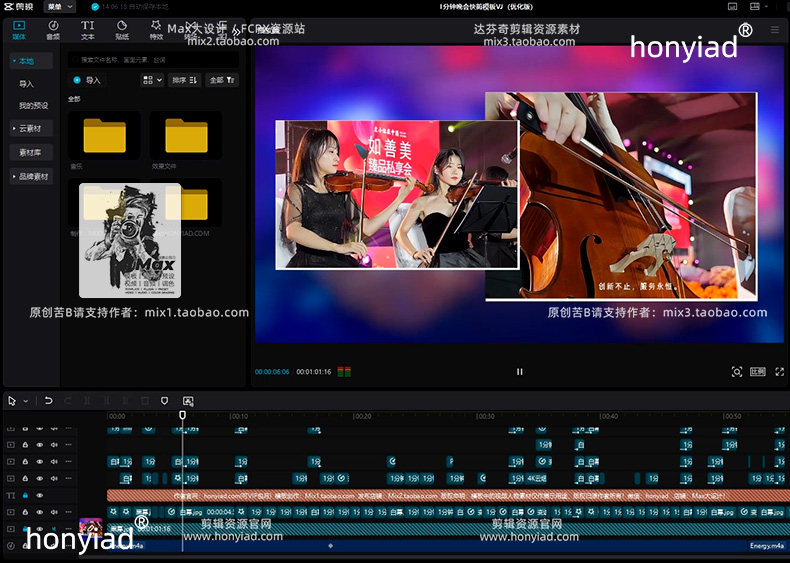790x563 pixels.
Task: Click the 剪映 app logo
Action: (19, 7)
